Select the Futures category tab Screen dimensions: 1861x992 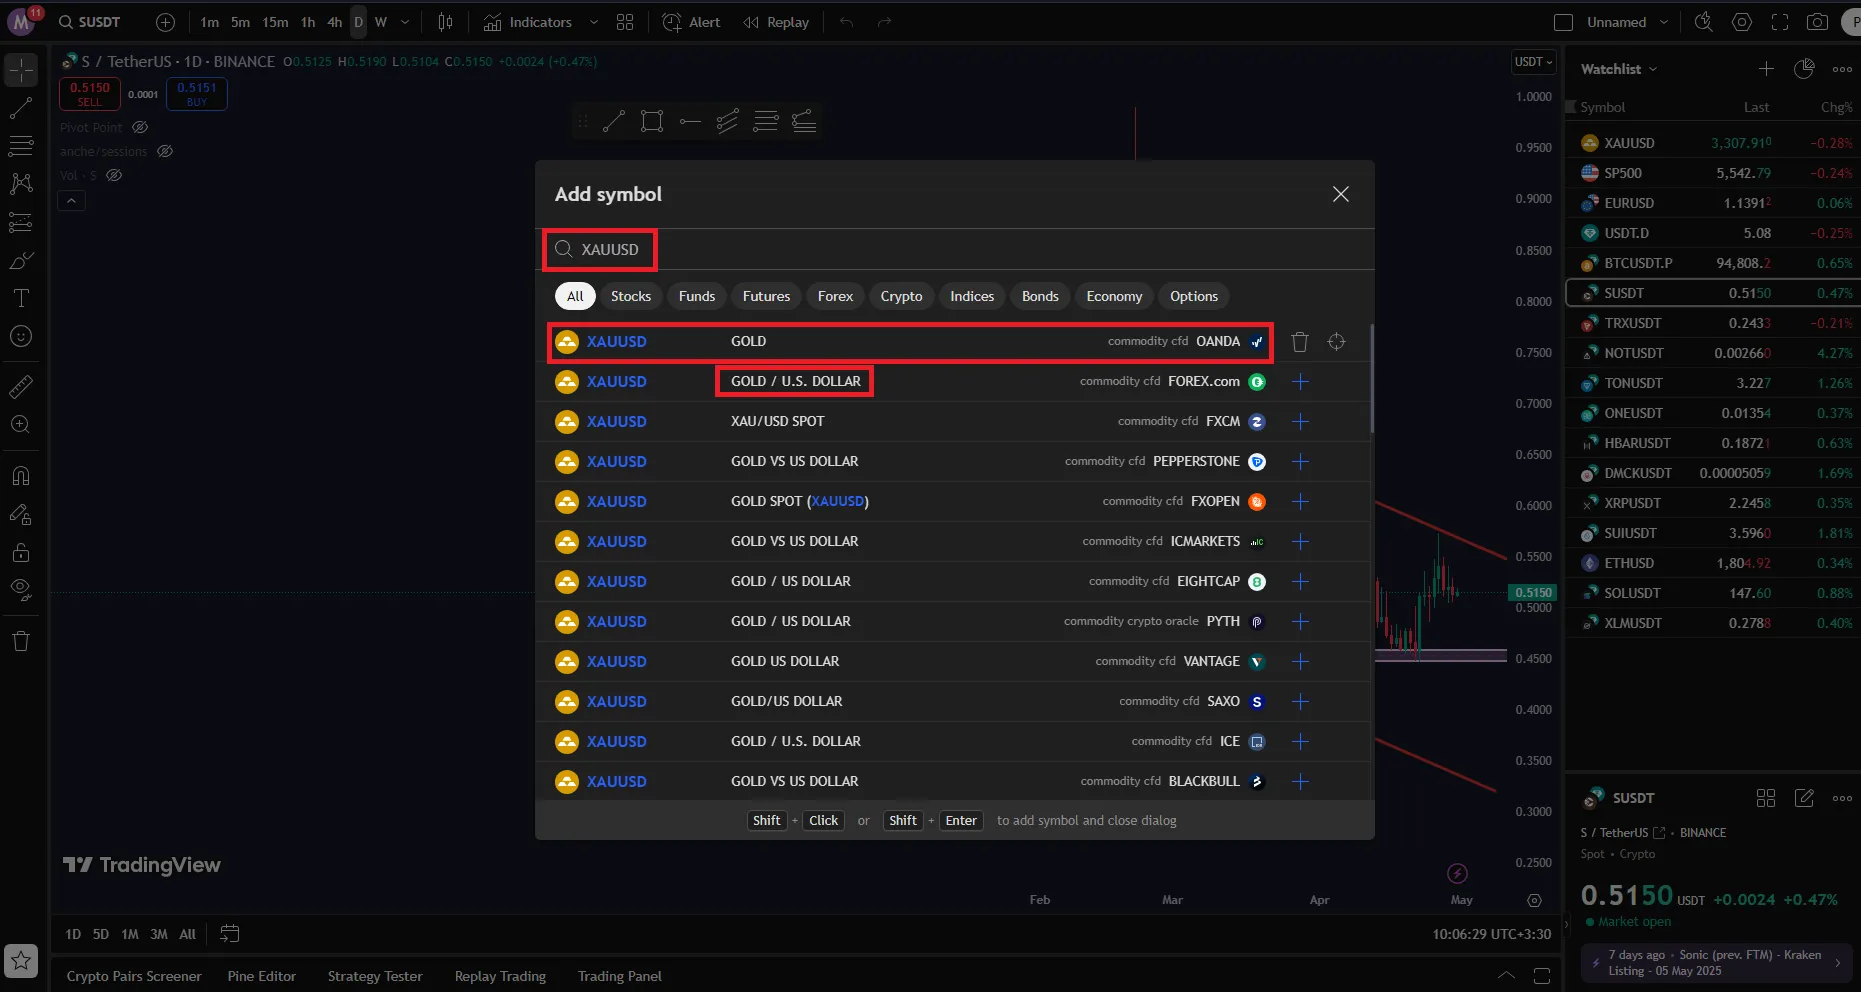pyautogui.click(x=766, y=296)
